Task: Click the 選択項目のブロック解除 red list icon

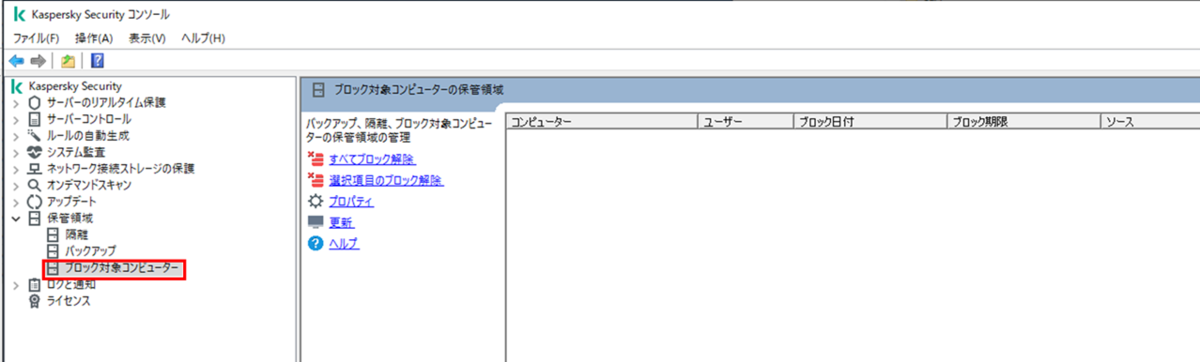Action: coord(316,180)
